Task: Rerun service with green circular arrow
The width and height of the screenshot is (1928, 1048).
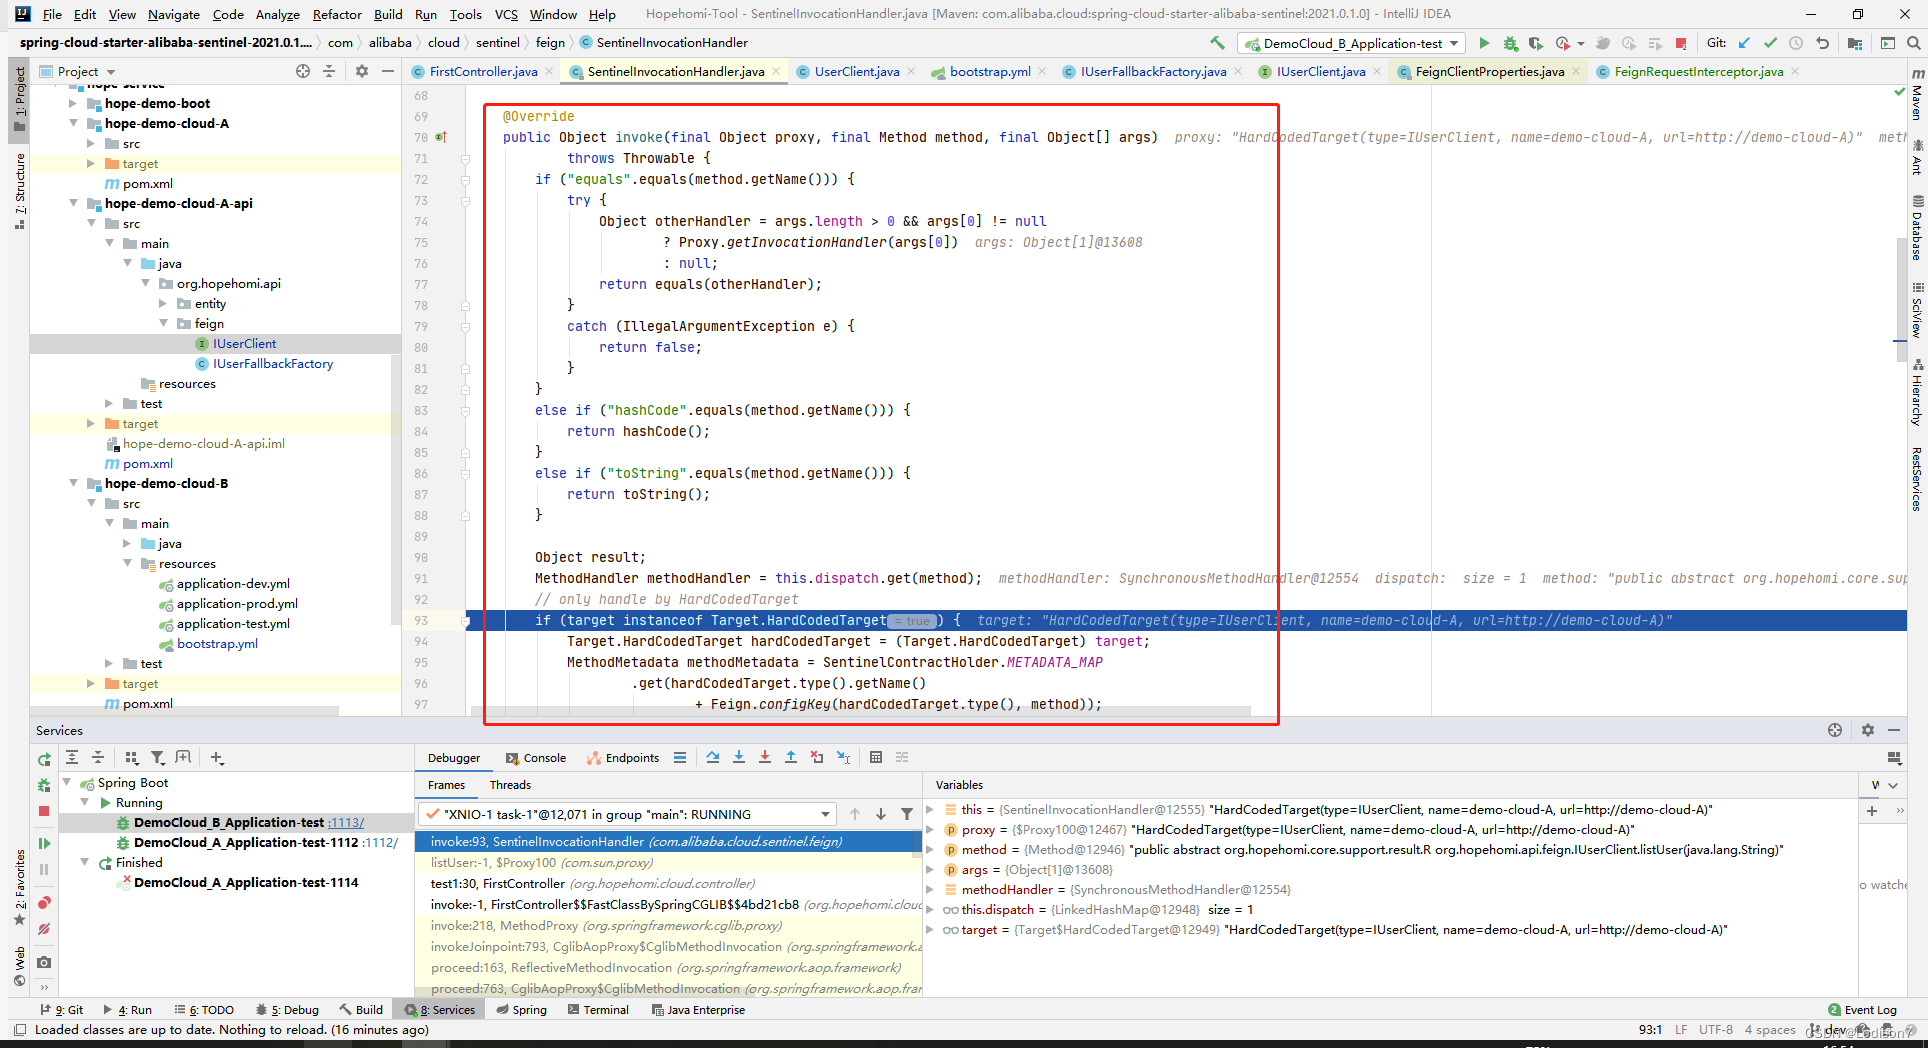Action: click(x=44, y=759)
